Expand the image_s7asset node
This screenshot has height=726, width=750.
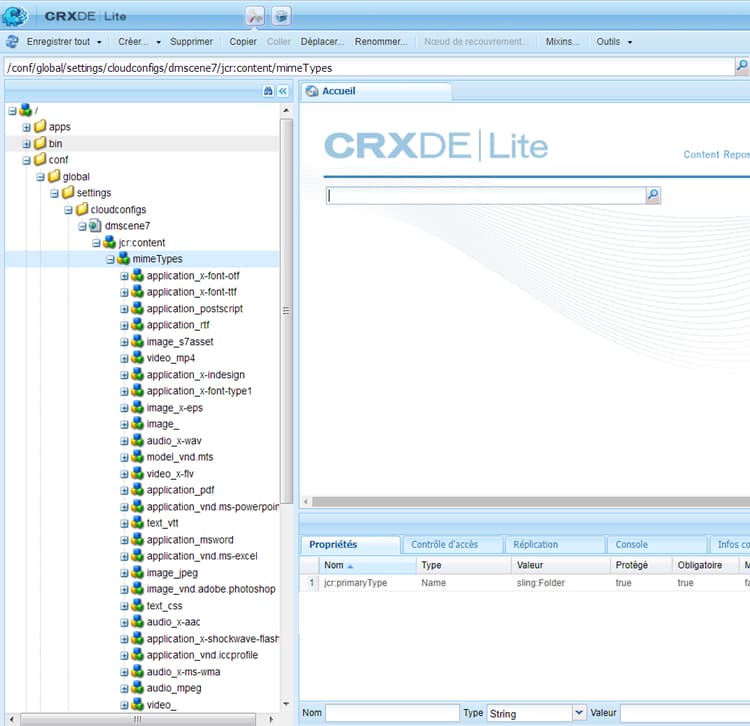pos(124,342)
